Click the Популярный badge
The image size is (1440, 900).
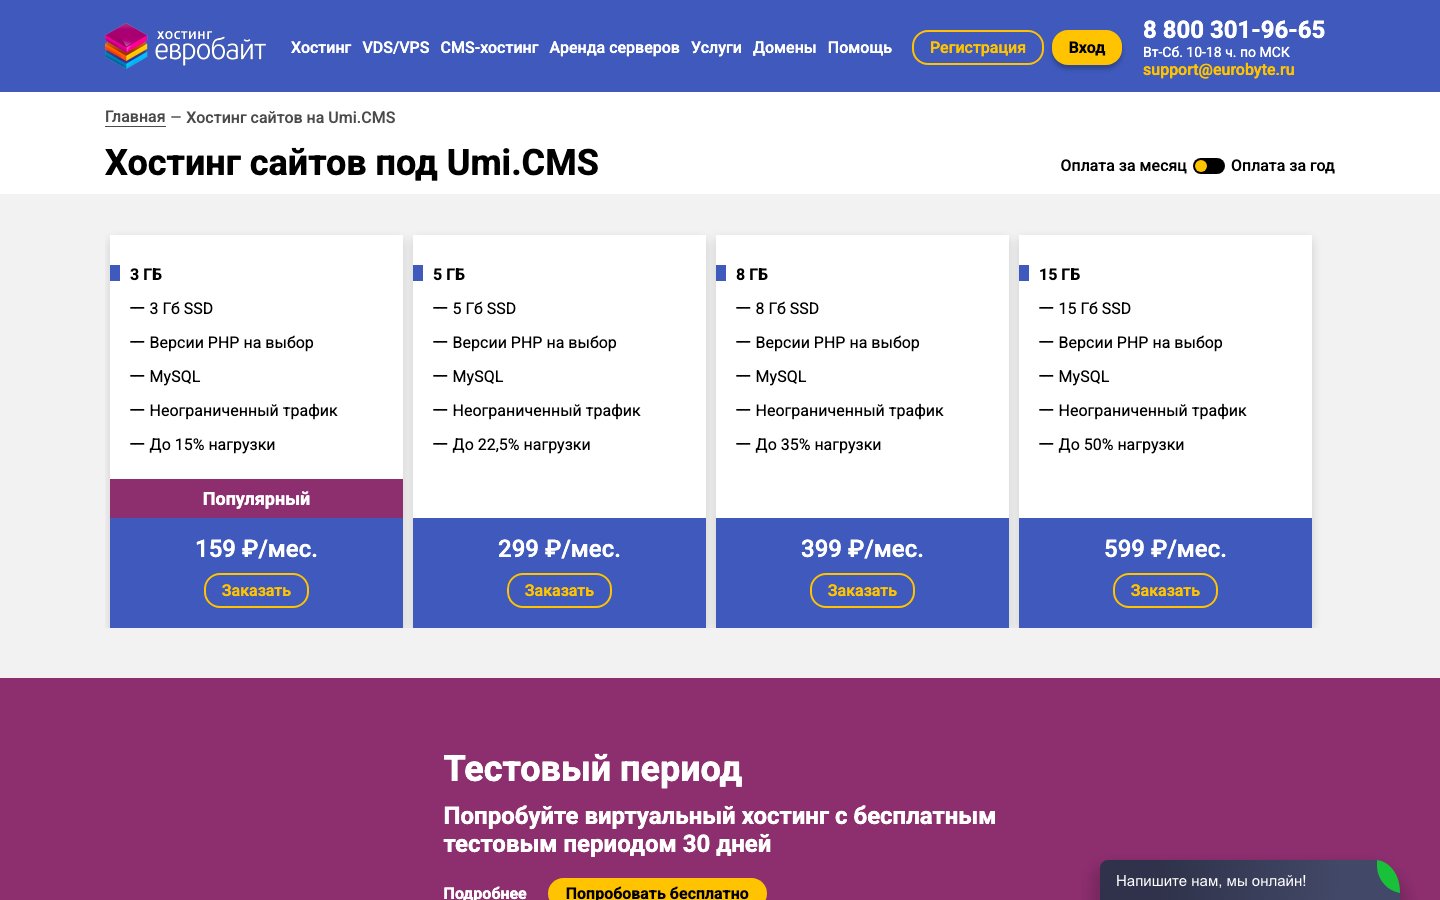[x=256, y=499]
